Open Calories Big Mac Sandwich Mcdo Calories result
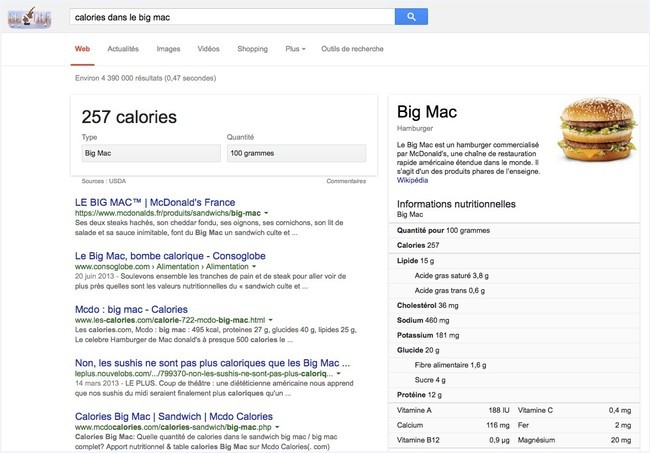This screenshot has width=650, height=453. click(x=174, y=416)
